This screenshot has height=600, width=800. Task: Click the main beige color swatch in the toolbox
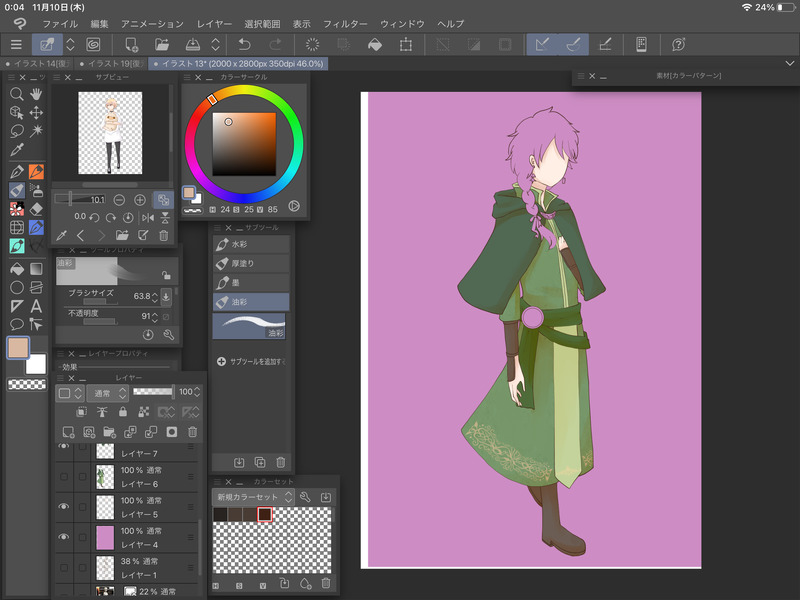(18, 348)
